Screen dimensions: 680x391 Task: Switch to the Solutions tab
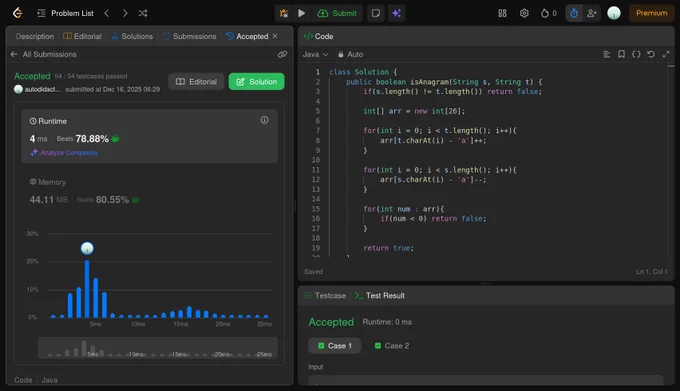coord(132,36)
